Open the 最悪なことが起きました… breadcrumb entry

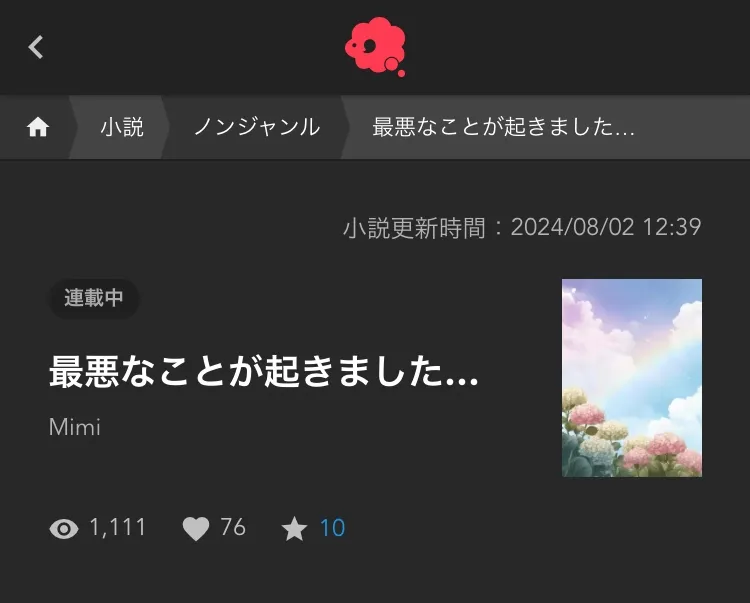click(504, 127)
